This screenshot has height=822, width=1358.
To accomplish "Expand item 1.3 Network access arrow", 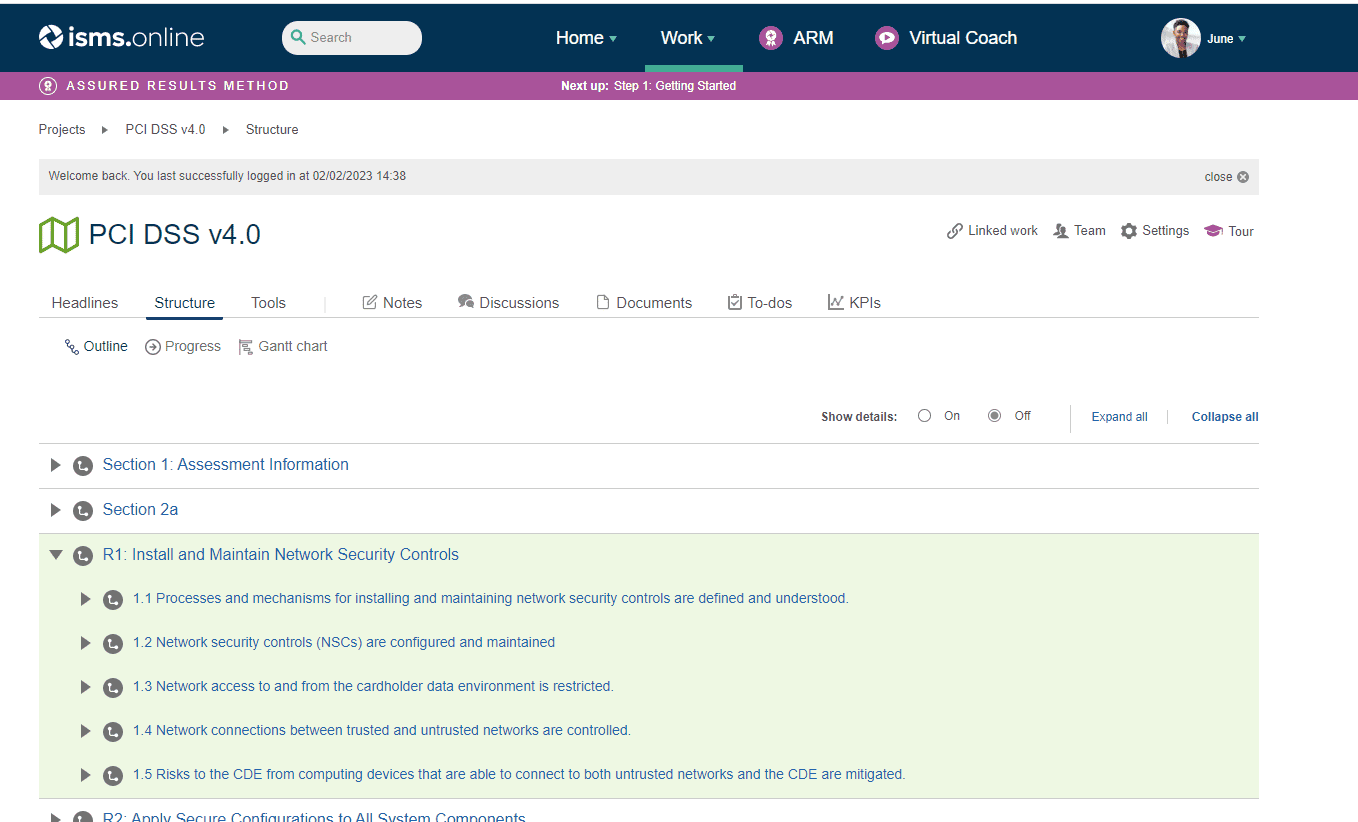I will 86,687.
